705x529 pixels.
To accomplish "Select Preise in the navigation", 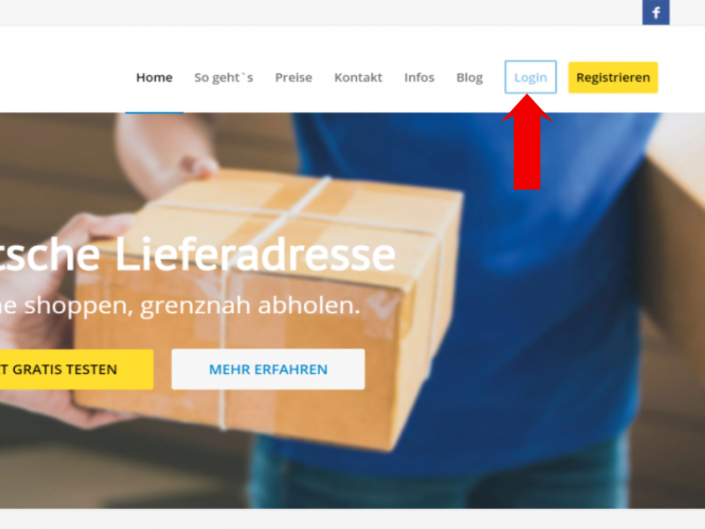I will [294, 77].
